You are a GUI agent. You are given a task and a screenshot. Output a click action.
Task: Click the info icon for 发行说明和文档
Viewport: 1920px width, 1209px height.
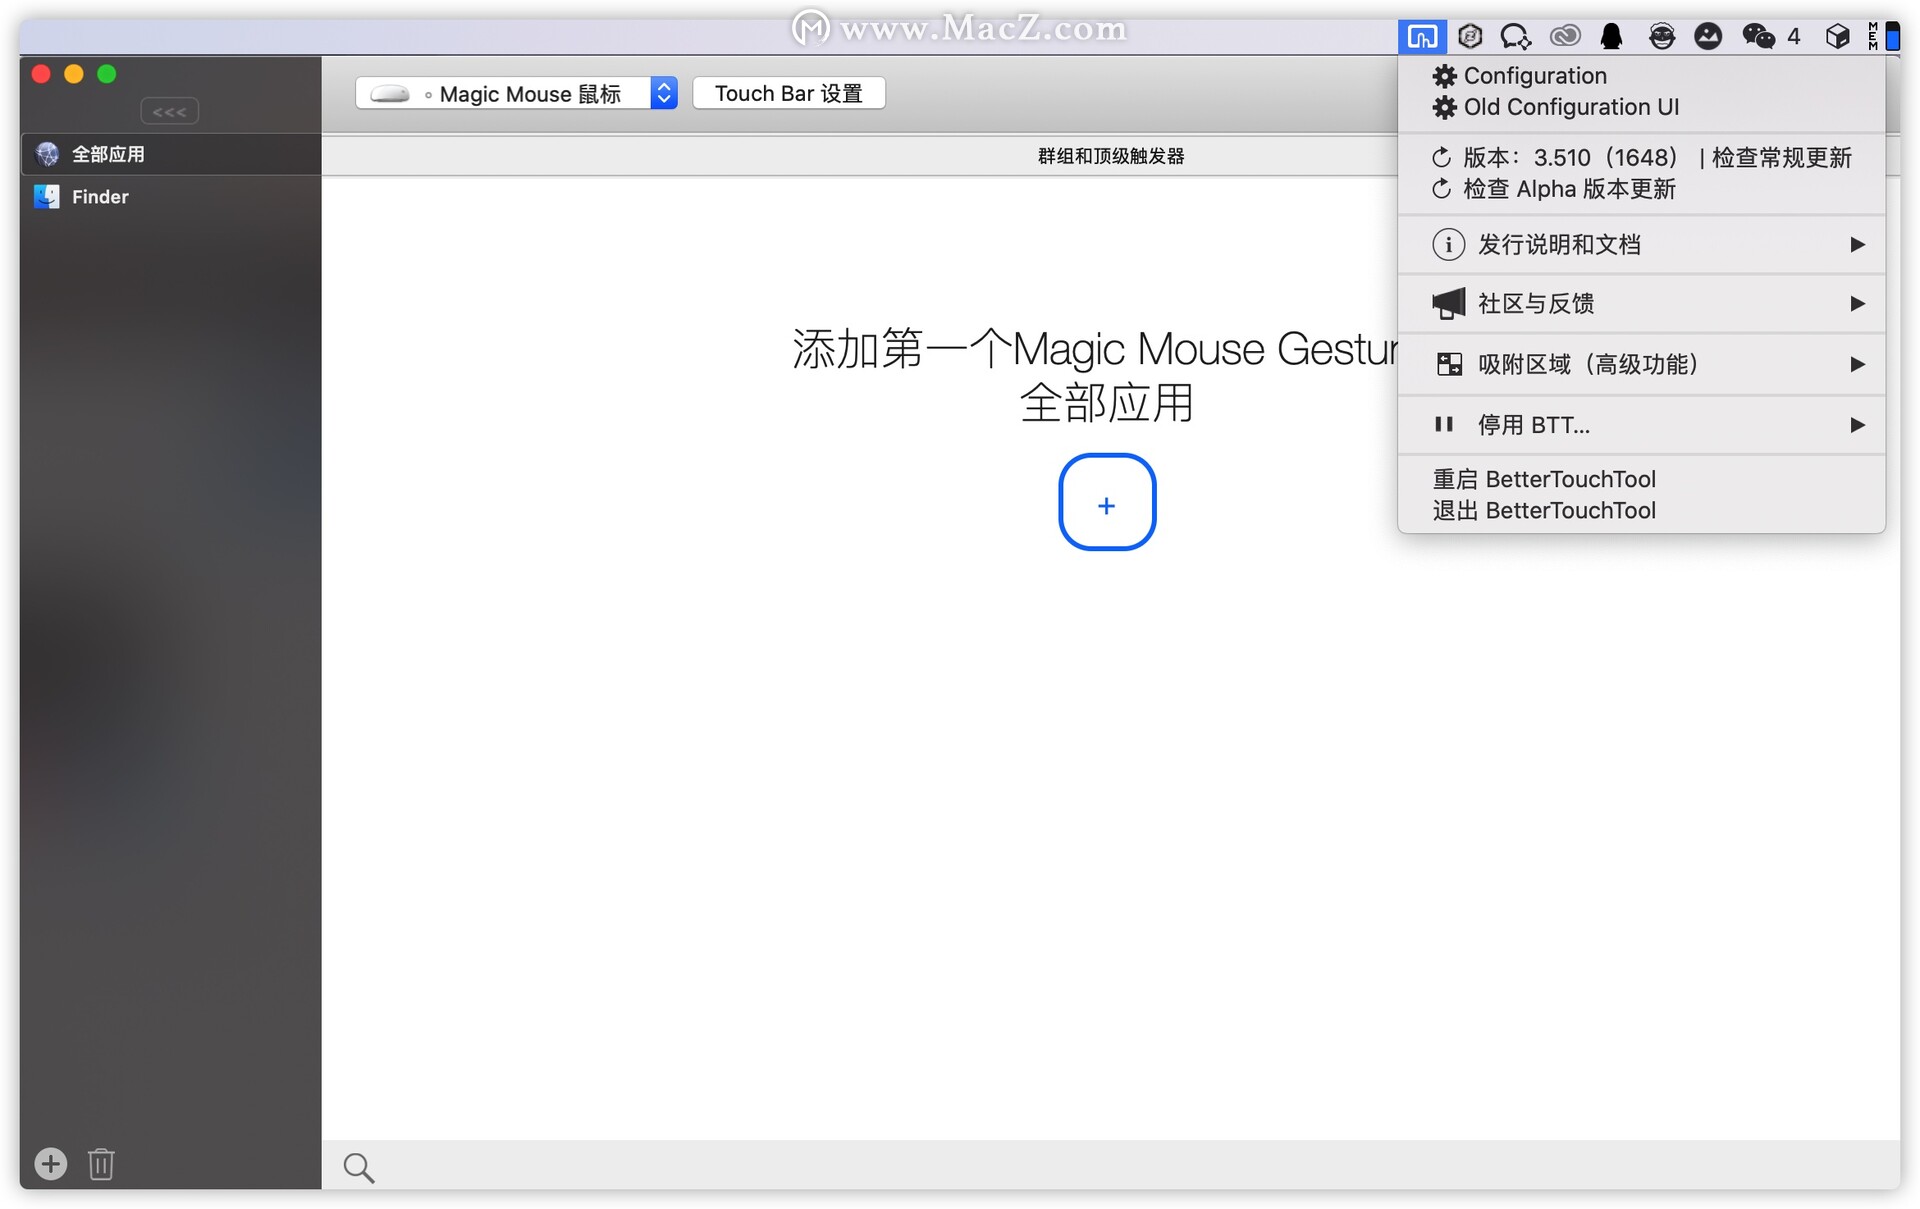coord(1448,245)
